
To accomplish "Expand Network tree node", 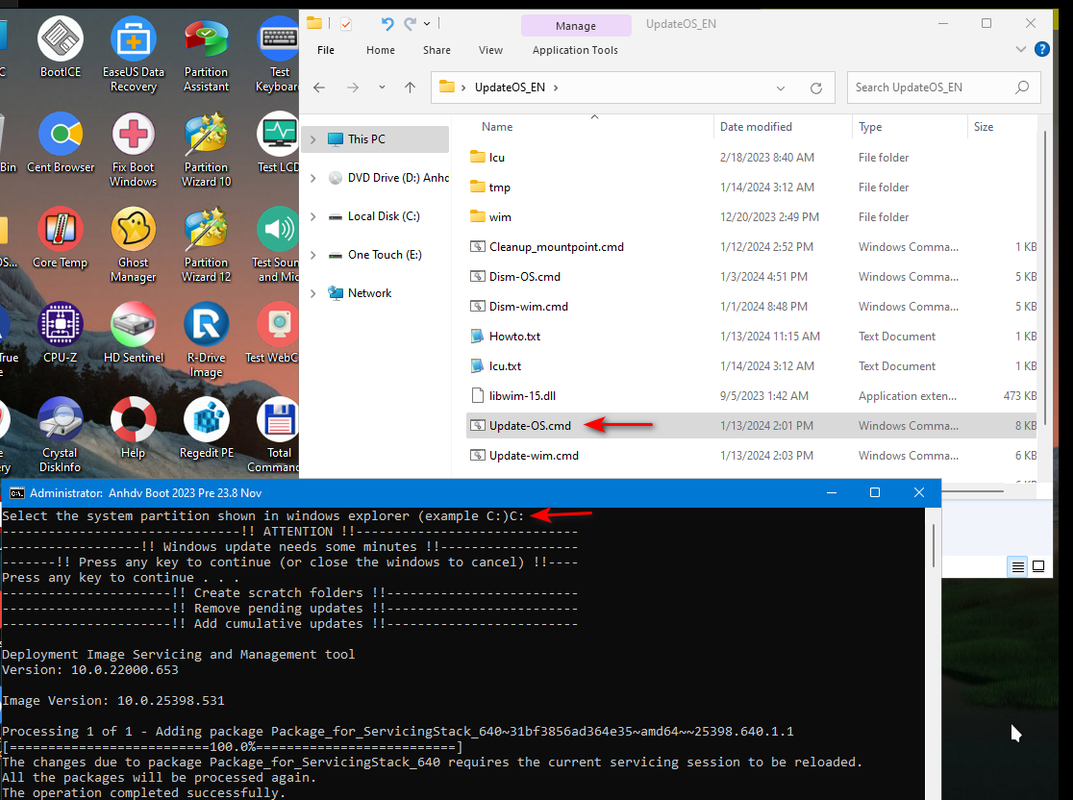I will (313, 294).
